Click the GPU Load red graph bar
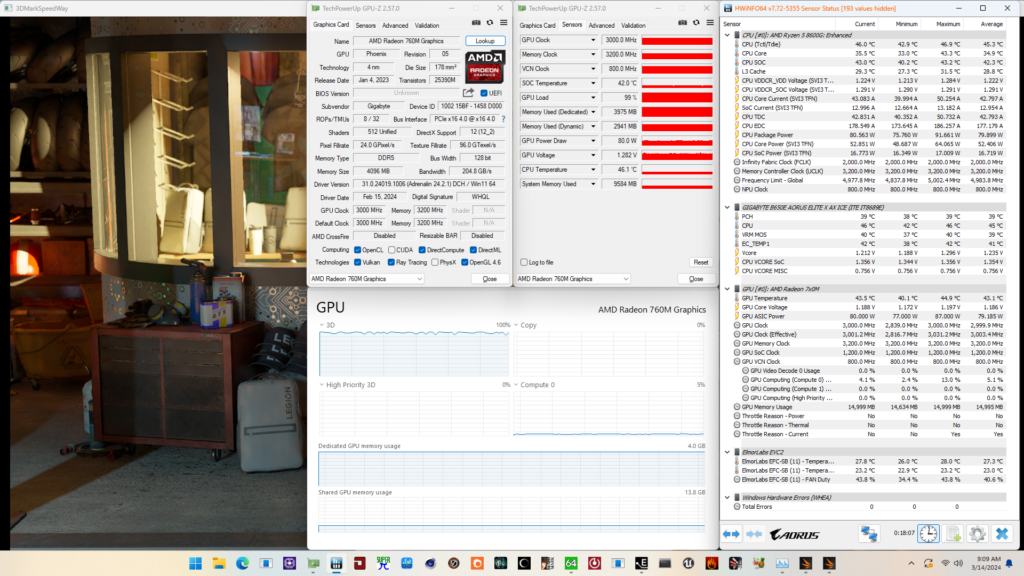The width and height of the screenshot is (1024, 576). coord(677,97)
